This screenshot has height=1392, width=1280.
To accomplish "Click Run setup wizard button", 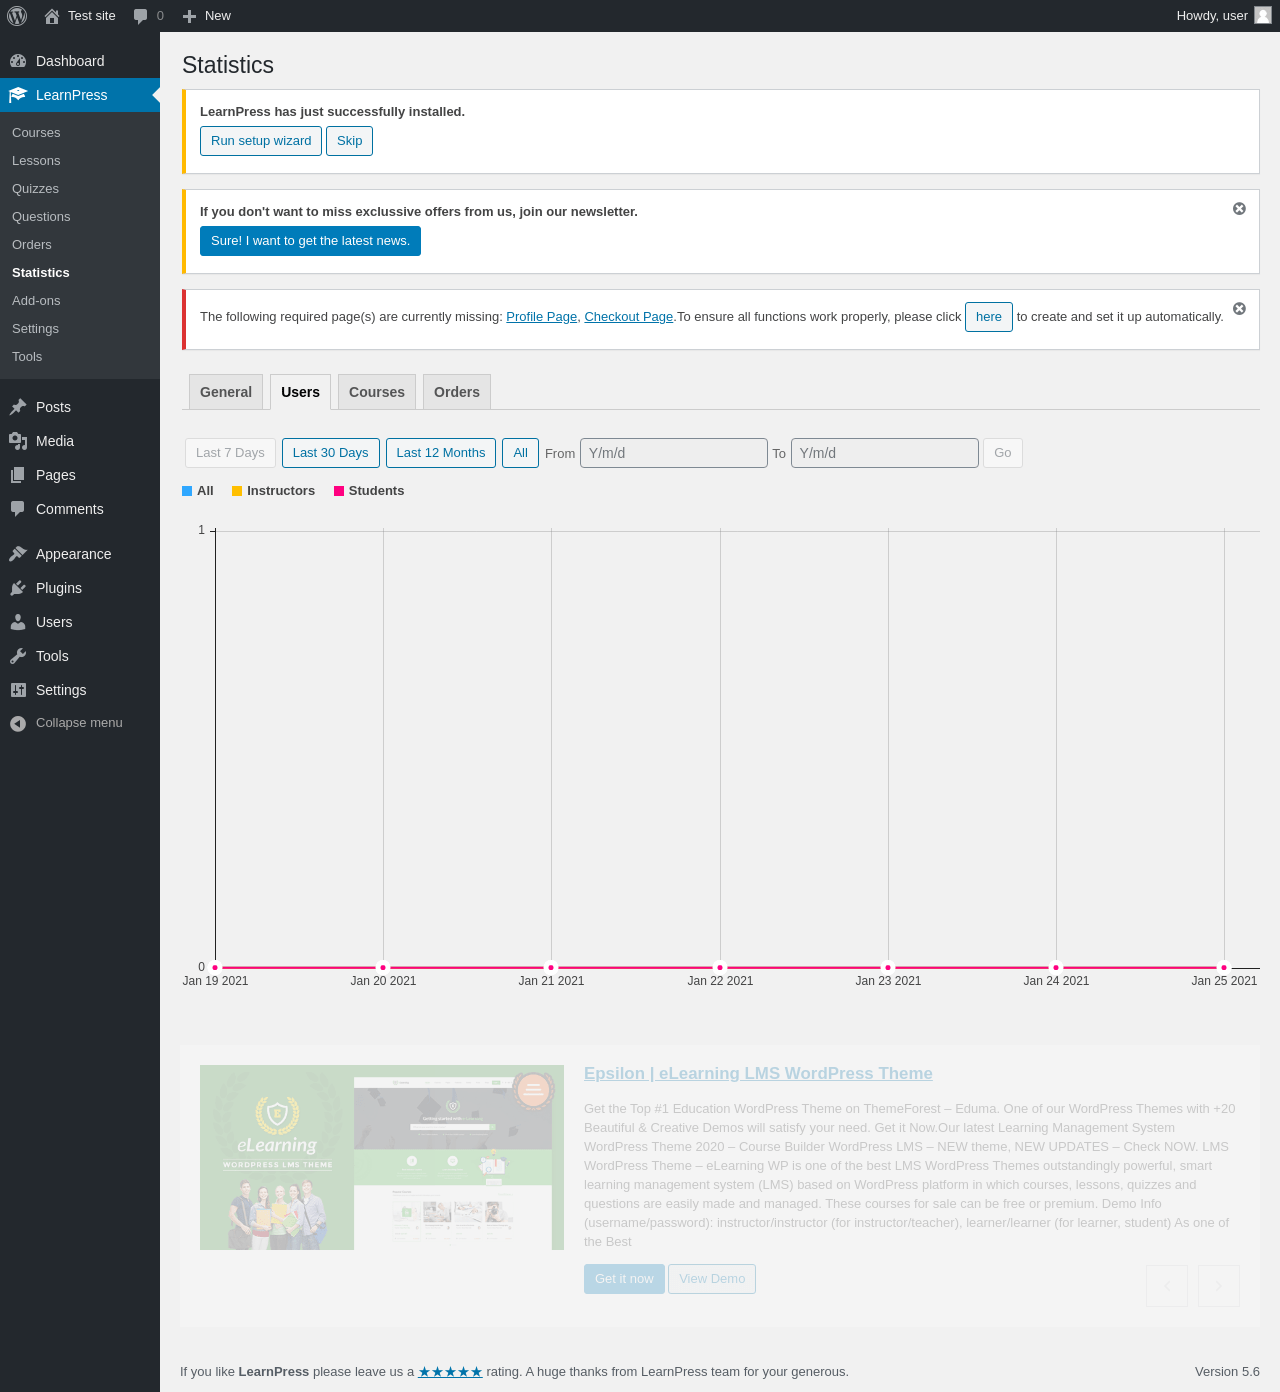I will click(x=261, y=141).
